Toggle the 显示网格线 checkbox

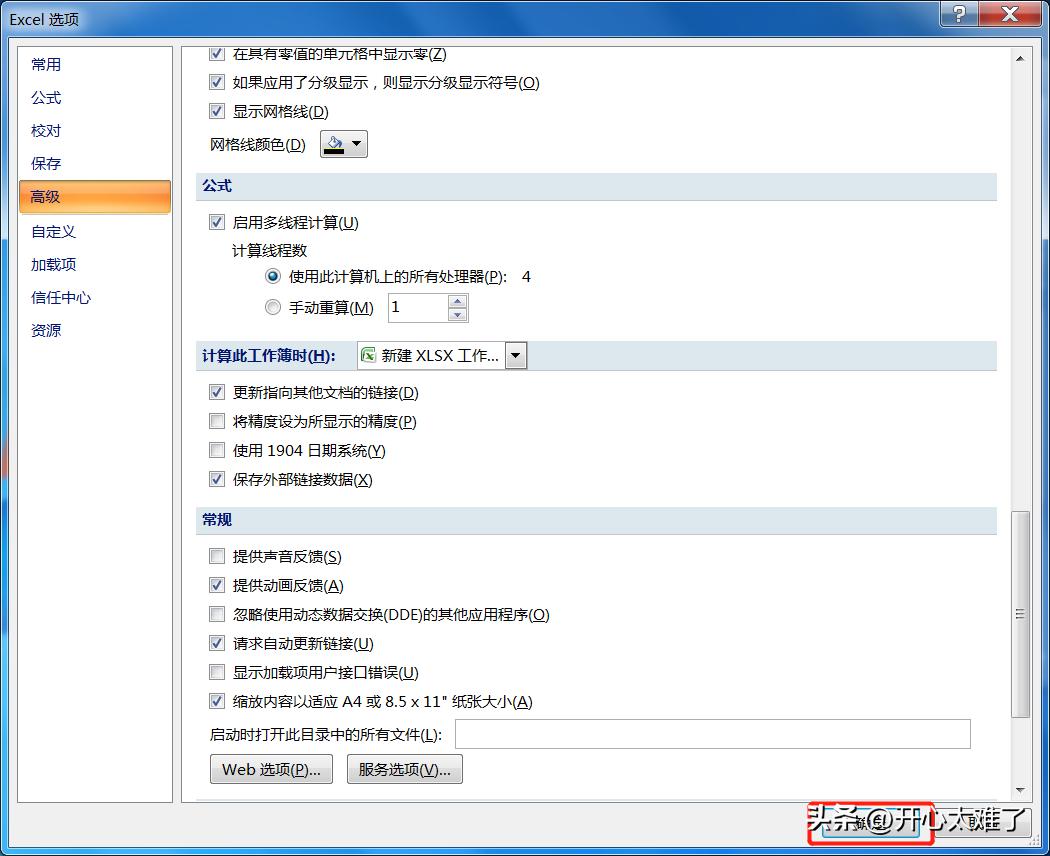coord(216,111)
